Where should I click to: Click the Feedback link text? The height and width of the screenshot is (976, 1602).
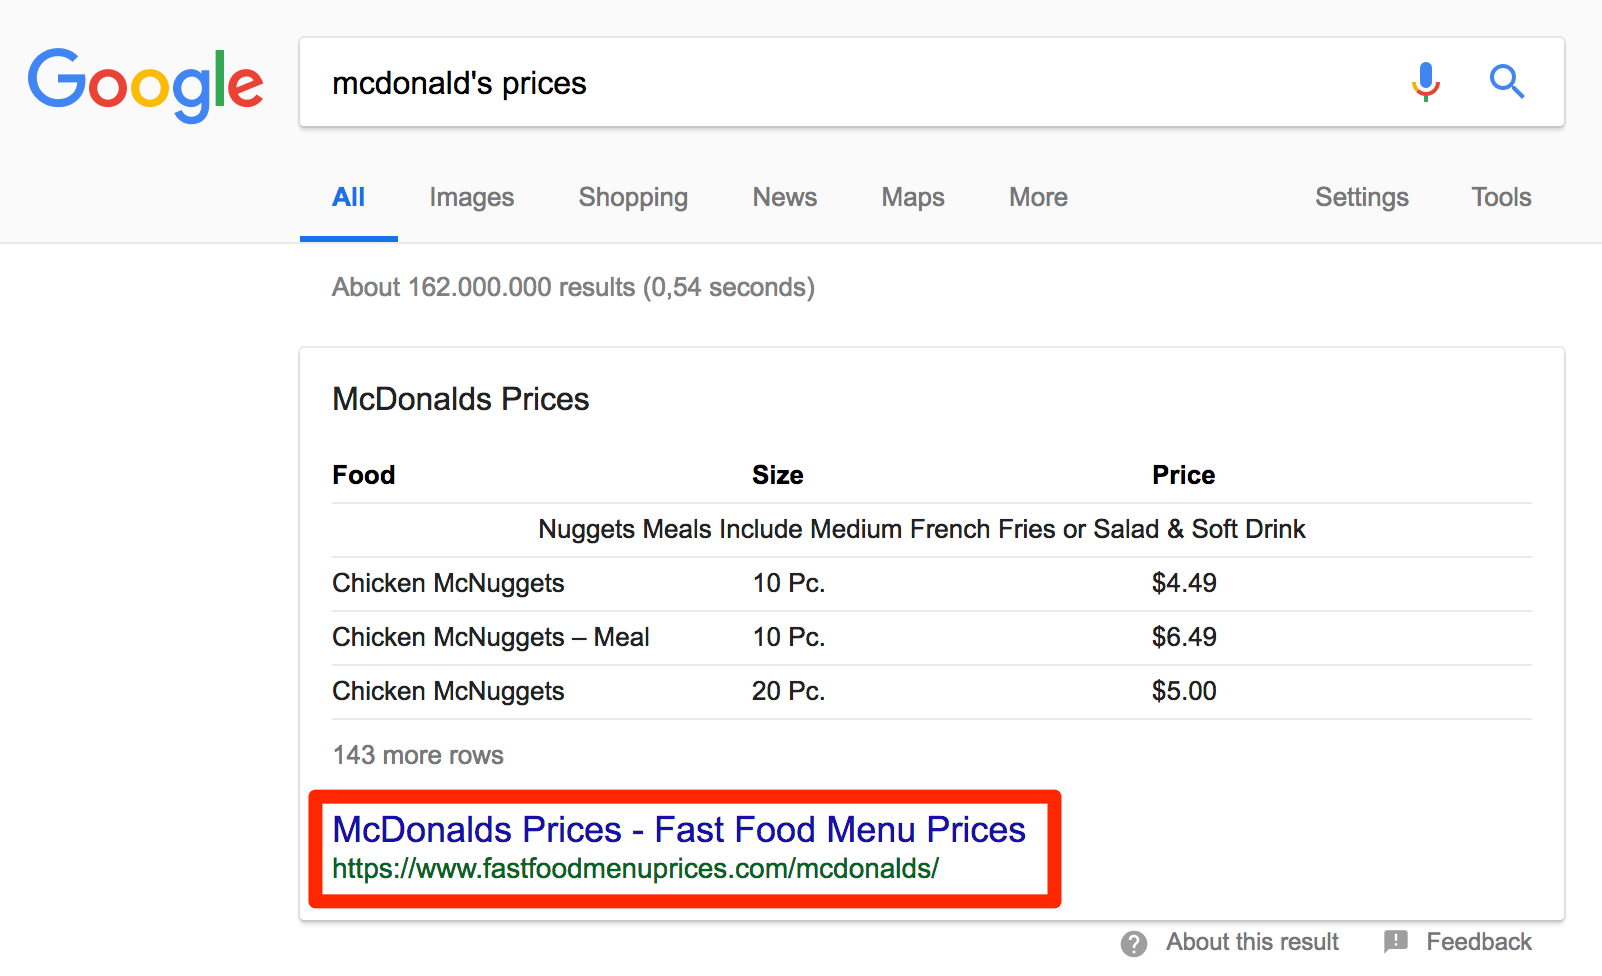(x=1478, y=942)
